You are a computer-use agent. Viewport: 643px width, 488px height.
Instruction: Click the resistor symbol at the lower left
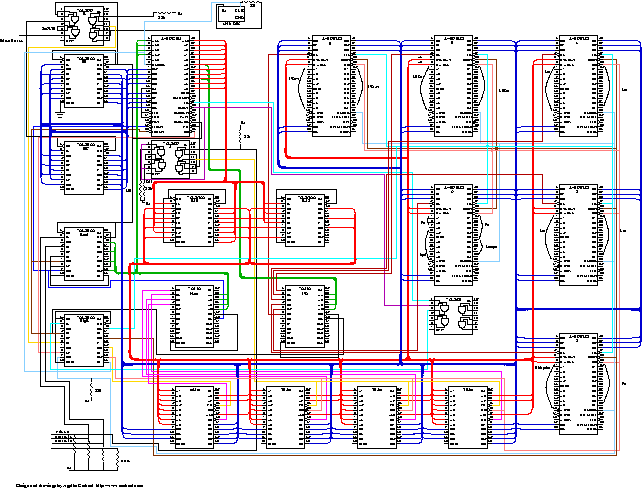(x=91, y=387)
